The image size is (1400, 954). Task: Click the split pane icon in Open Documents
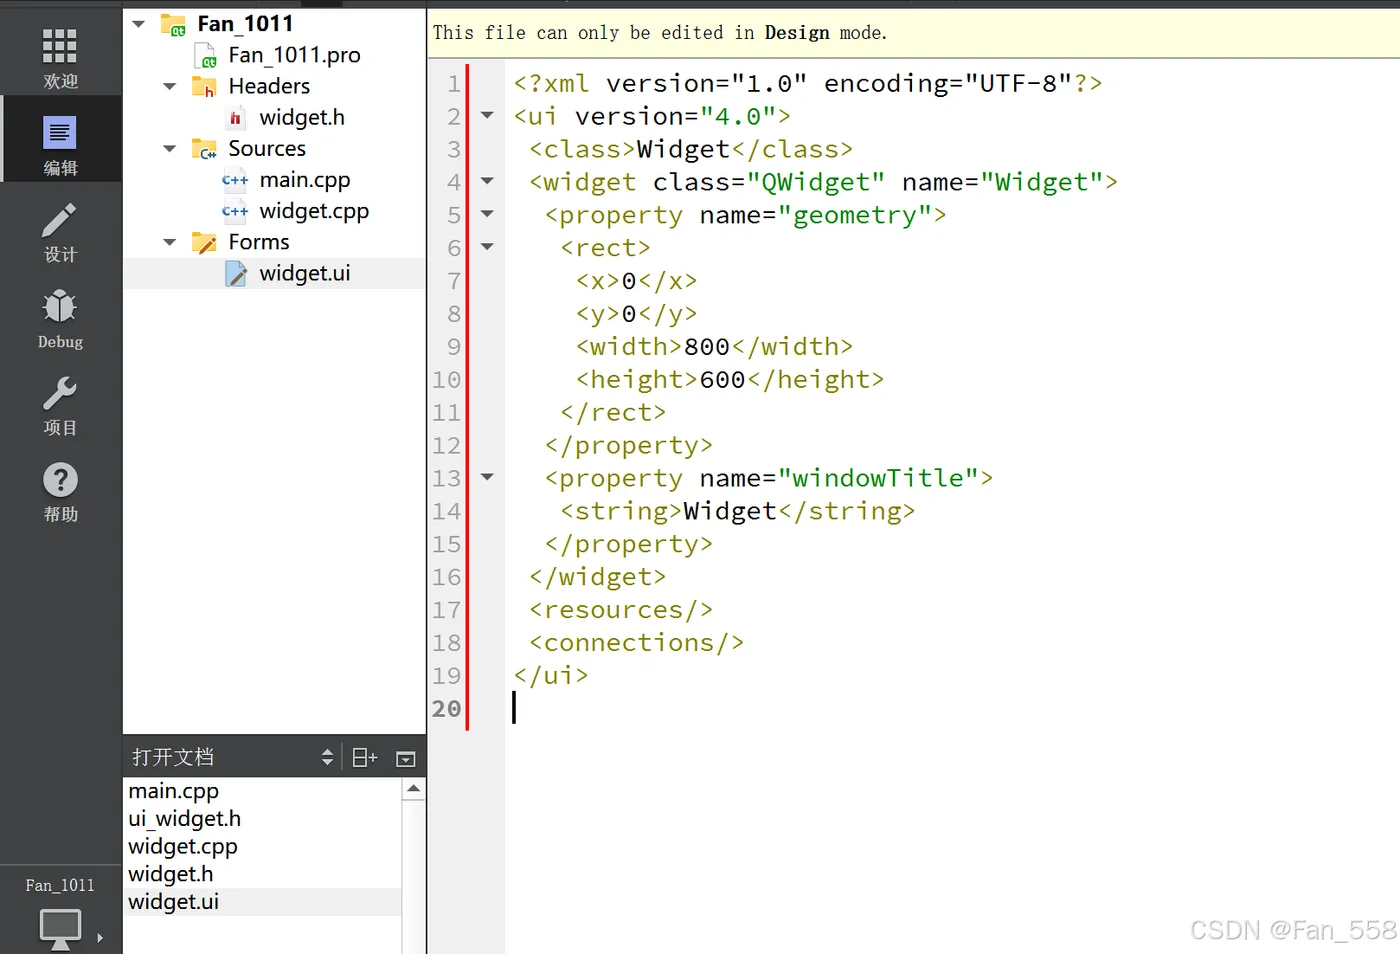click(x=365, y=758)
